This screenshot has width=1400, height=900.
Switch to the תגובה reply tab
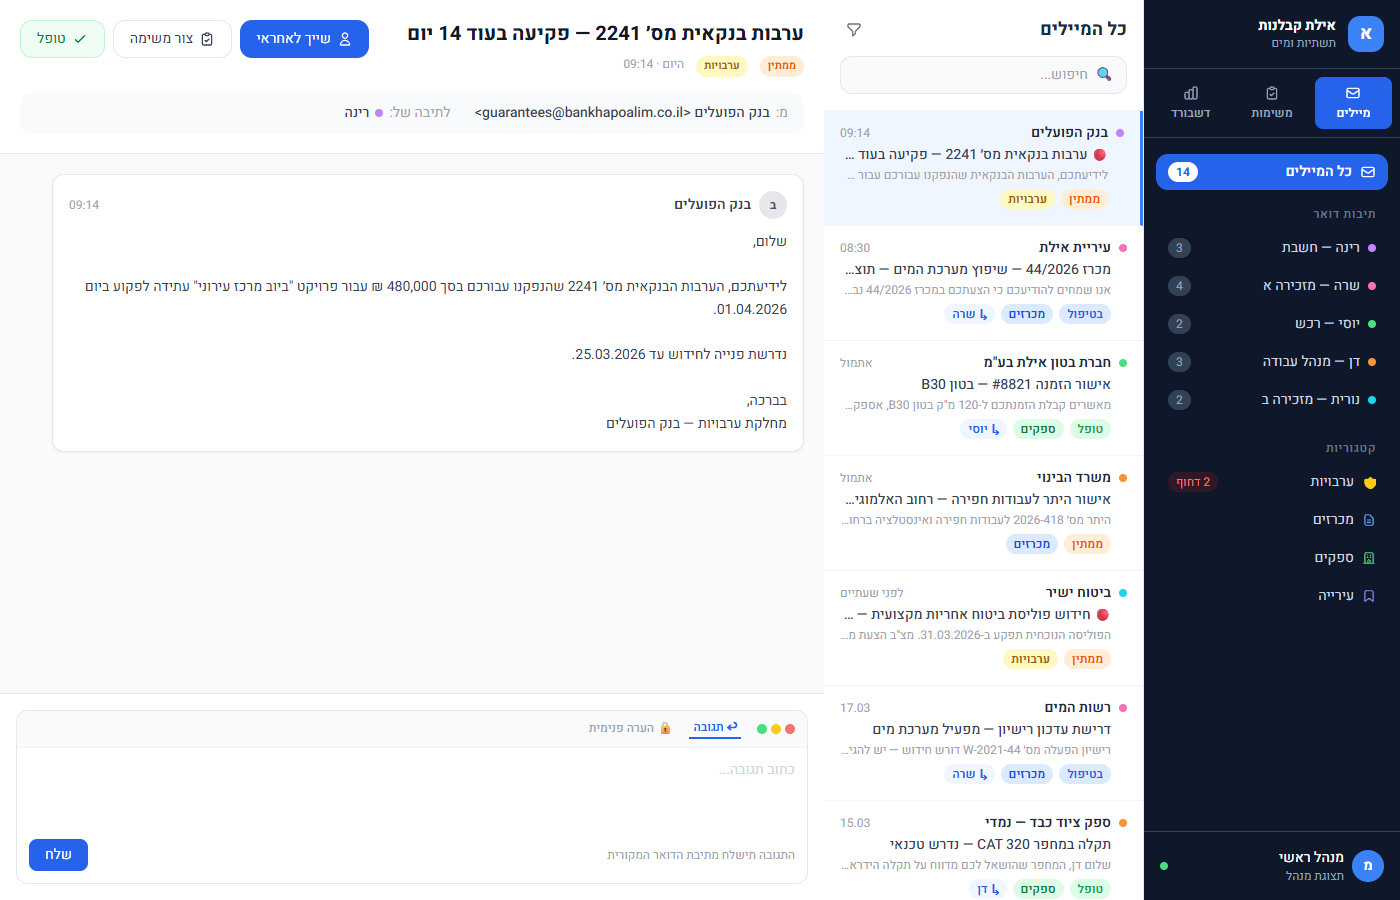pos(714,728)
